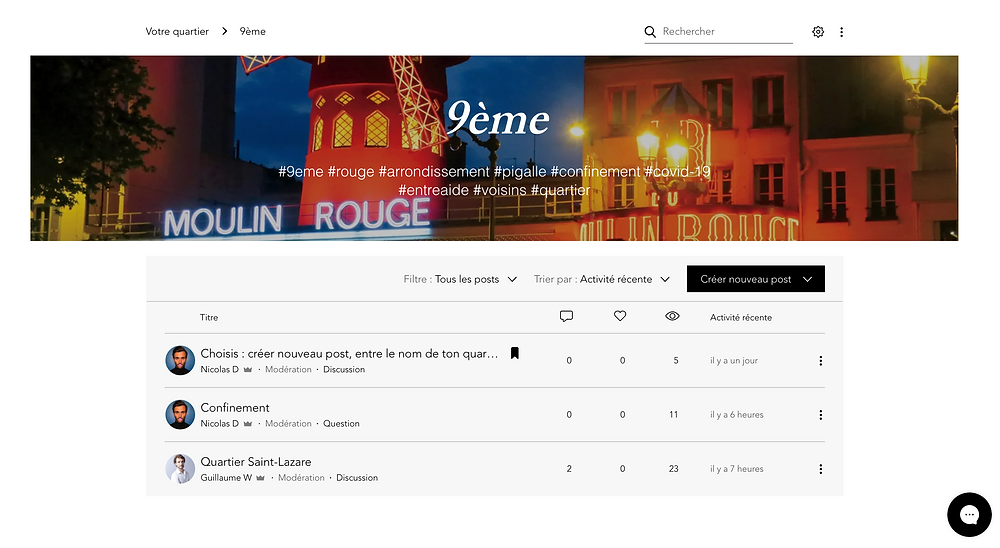The image size is (1000, 548).
Task: Expand the Créer nouveau post arrow
Action: 807,279
